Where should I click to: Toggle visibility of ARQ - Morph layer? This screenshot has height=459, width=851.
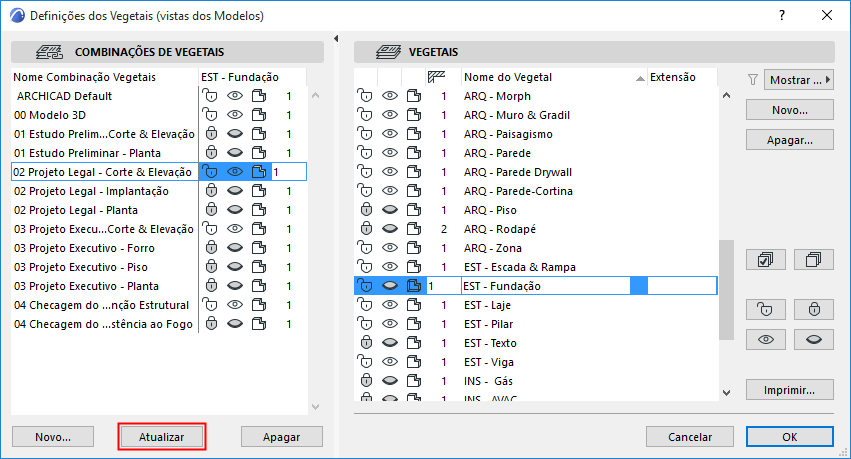point(389,96)
